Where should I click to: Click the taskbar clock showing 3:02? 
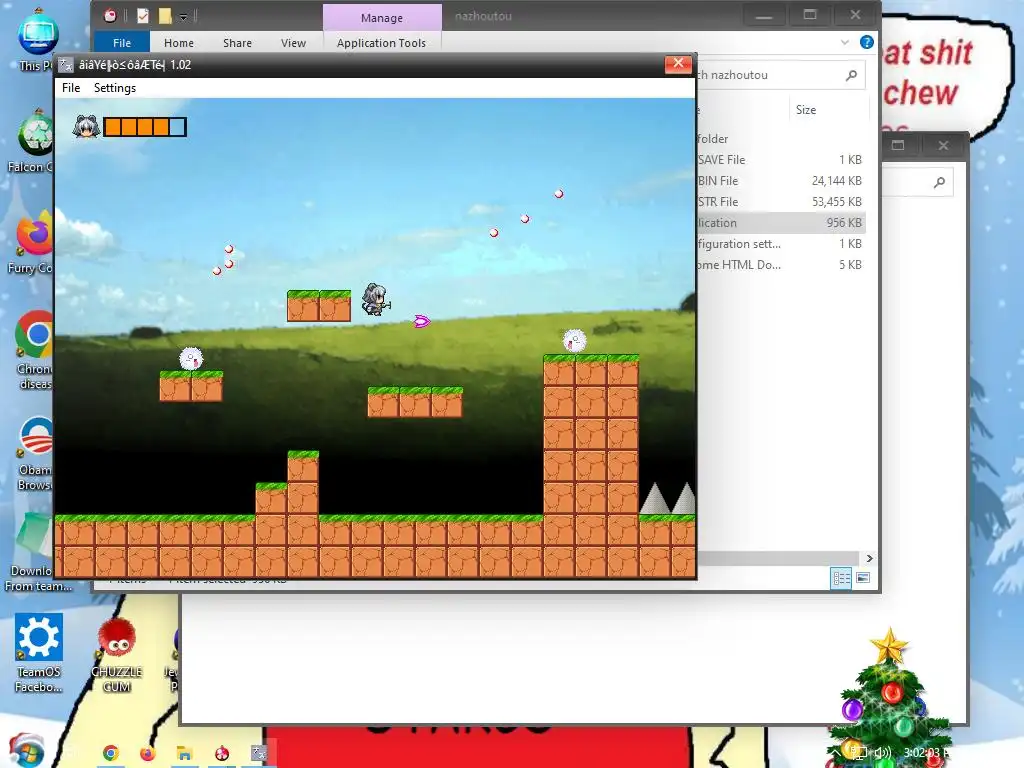coord(925,753)
